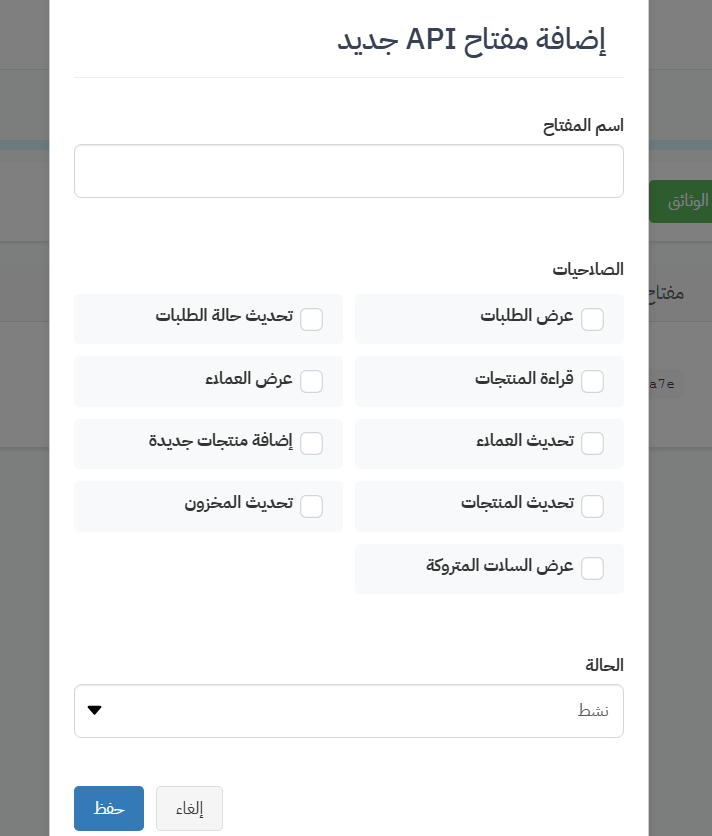712x836 pixels.
Task: Save the new API key with حفظ
Action: pyautogui.click(x=109, y=808)
